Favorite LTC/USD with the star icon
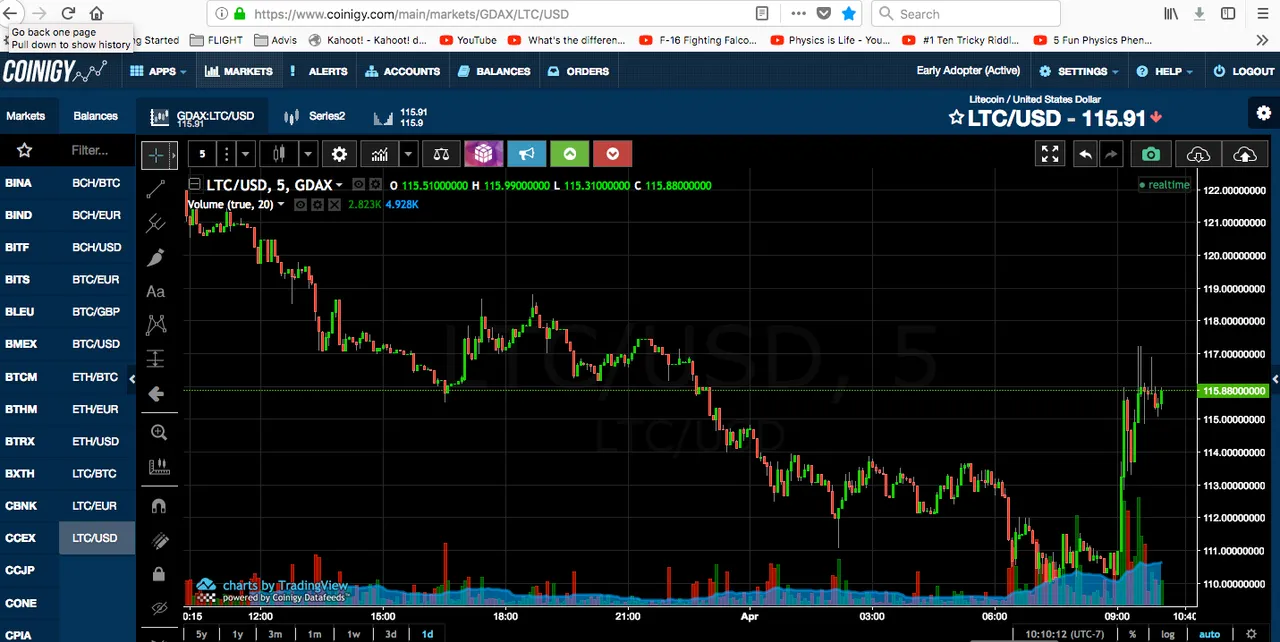Screen dimensions: 1280x642 tap(956, 118)
